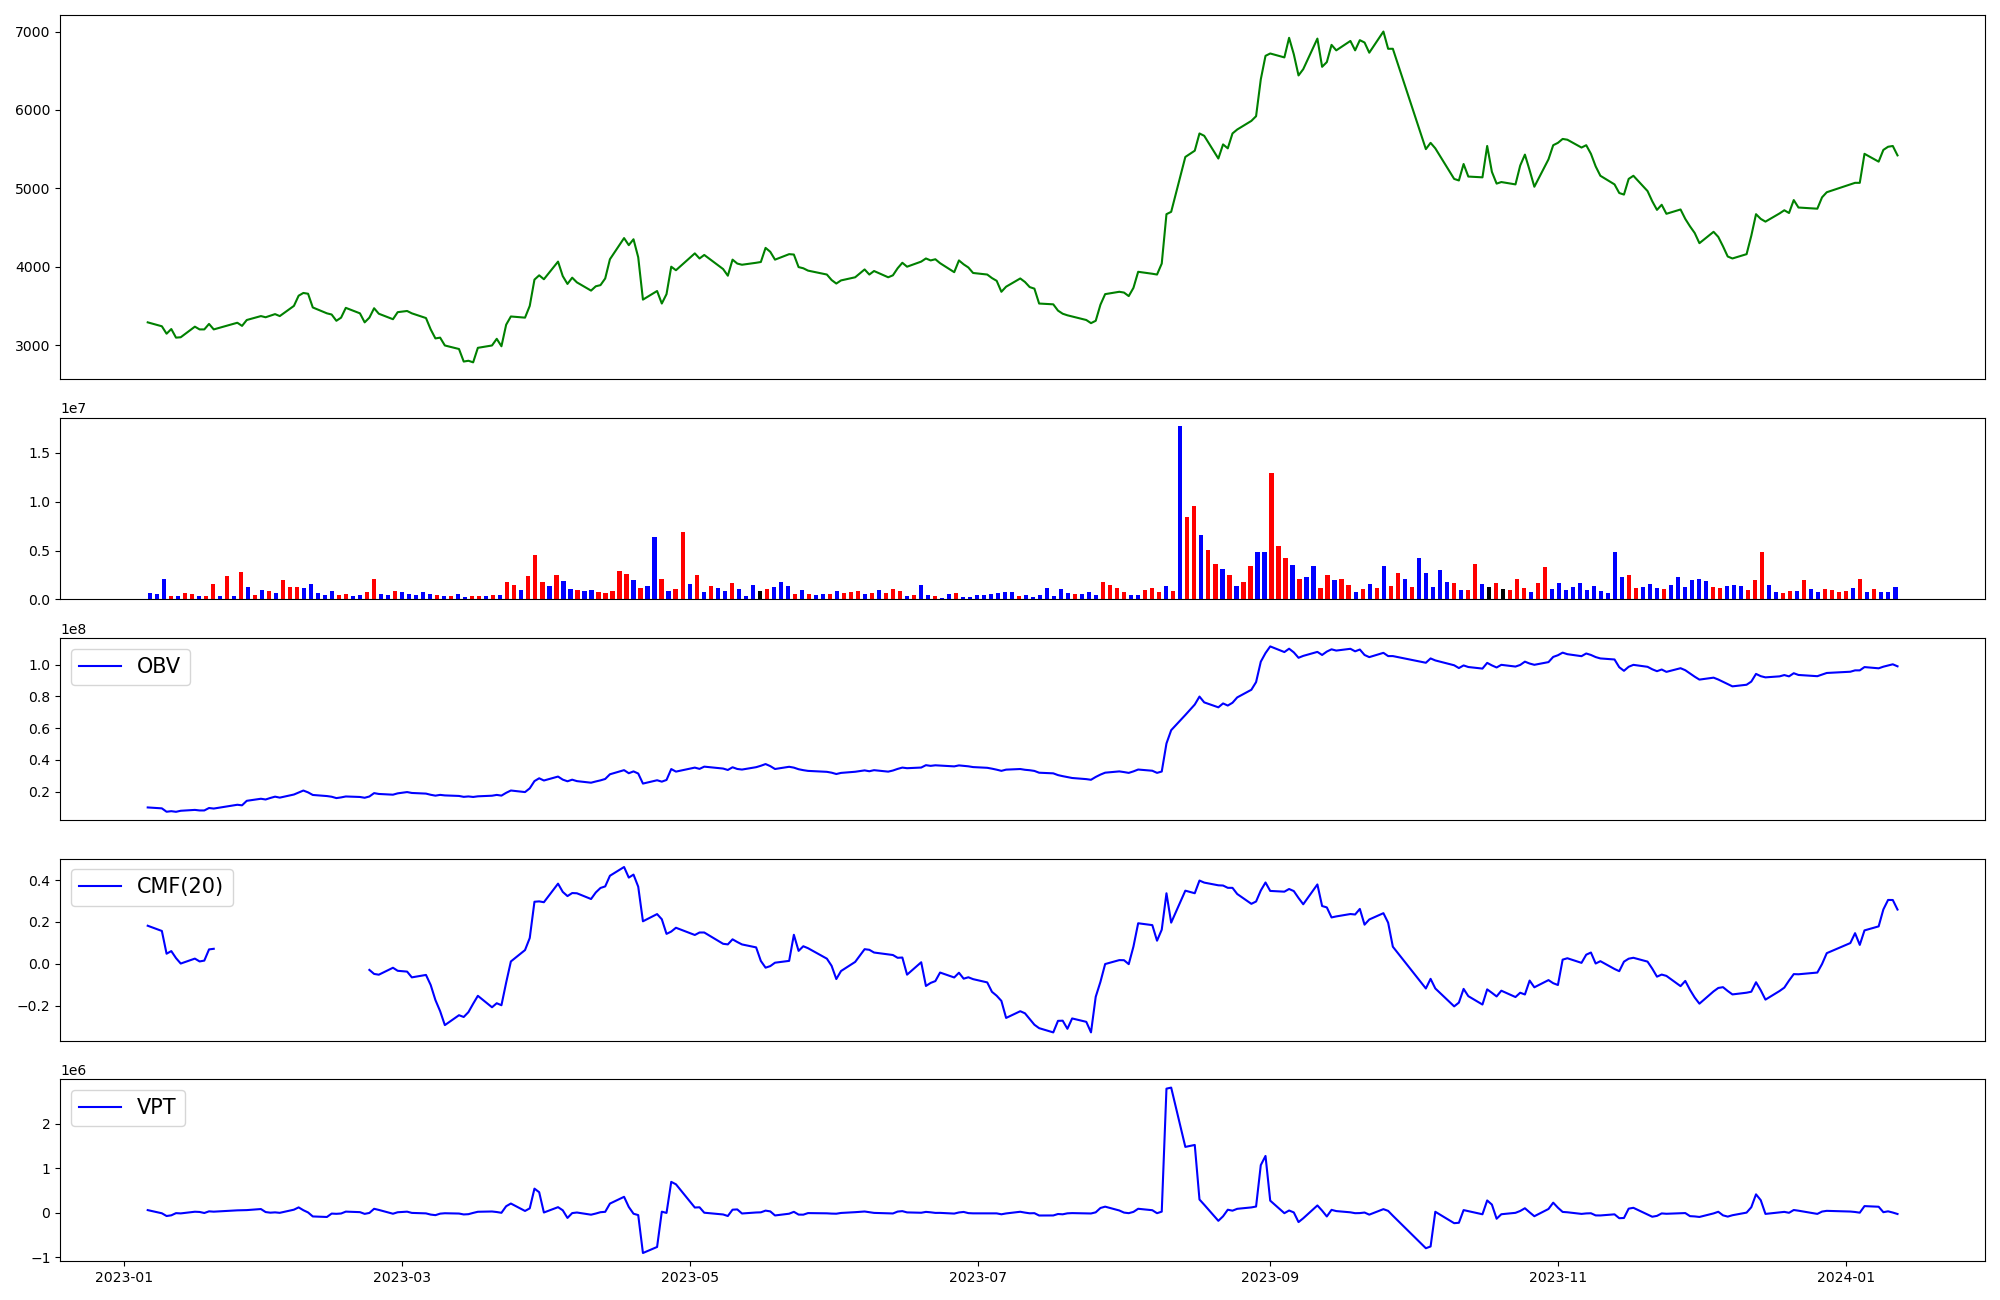
Task: Click the 2023-05 x-axis date label
Action: (690, 1277)
